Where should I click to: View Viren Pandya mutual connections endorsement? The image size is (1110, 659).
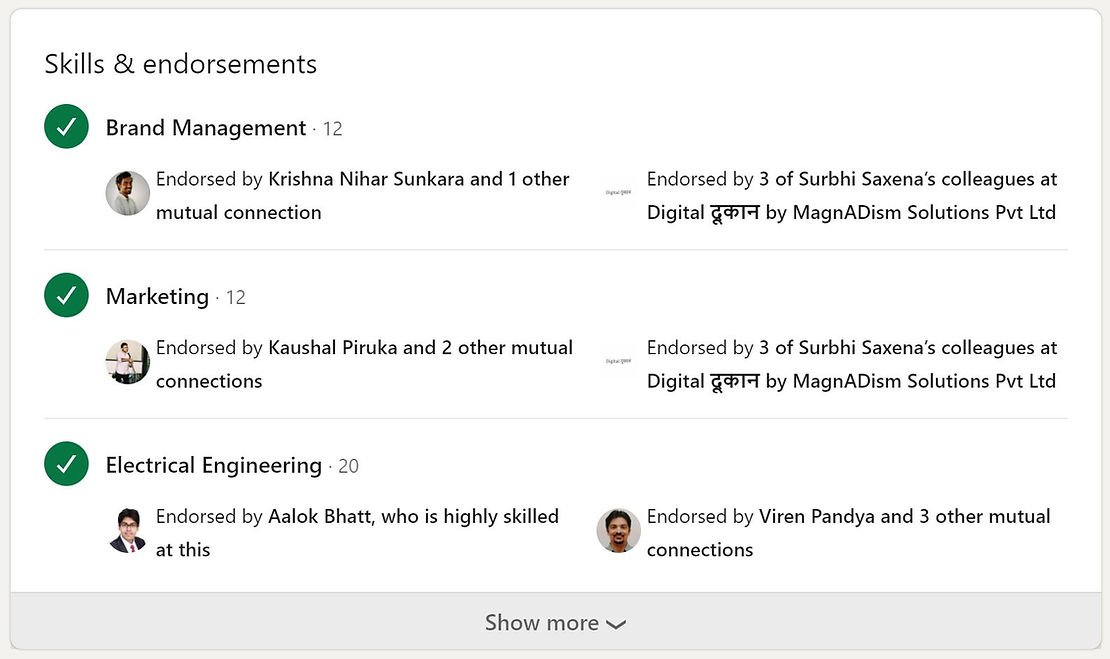click(x=848, y=532)
